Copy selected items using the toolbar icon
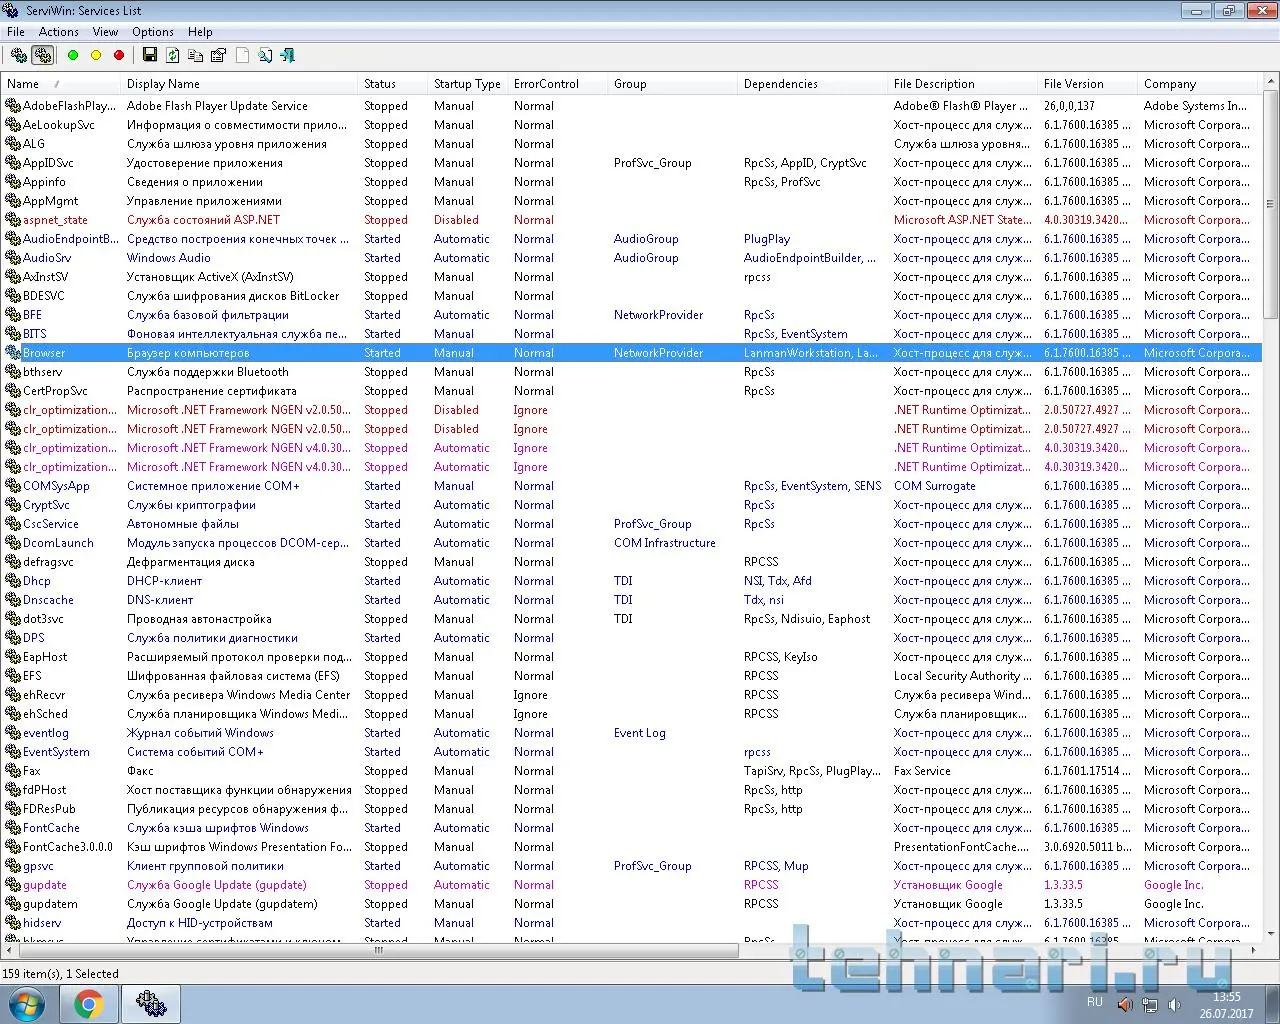Screen dimensions: 1280x1024 (196, 56)
